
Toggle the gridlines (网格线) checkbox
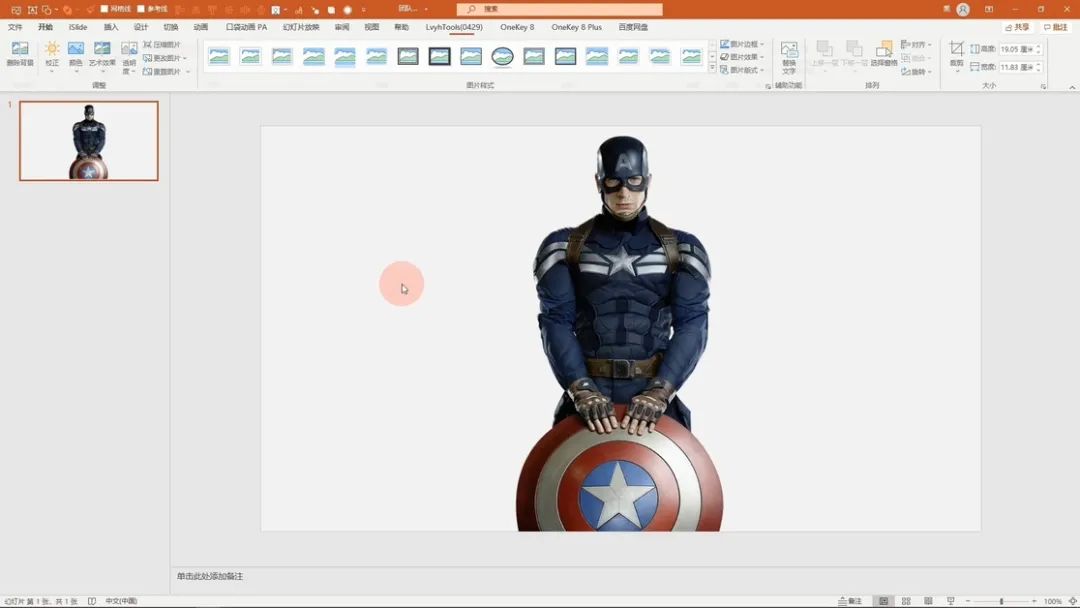point(105,9)
